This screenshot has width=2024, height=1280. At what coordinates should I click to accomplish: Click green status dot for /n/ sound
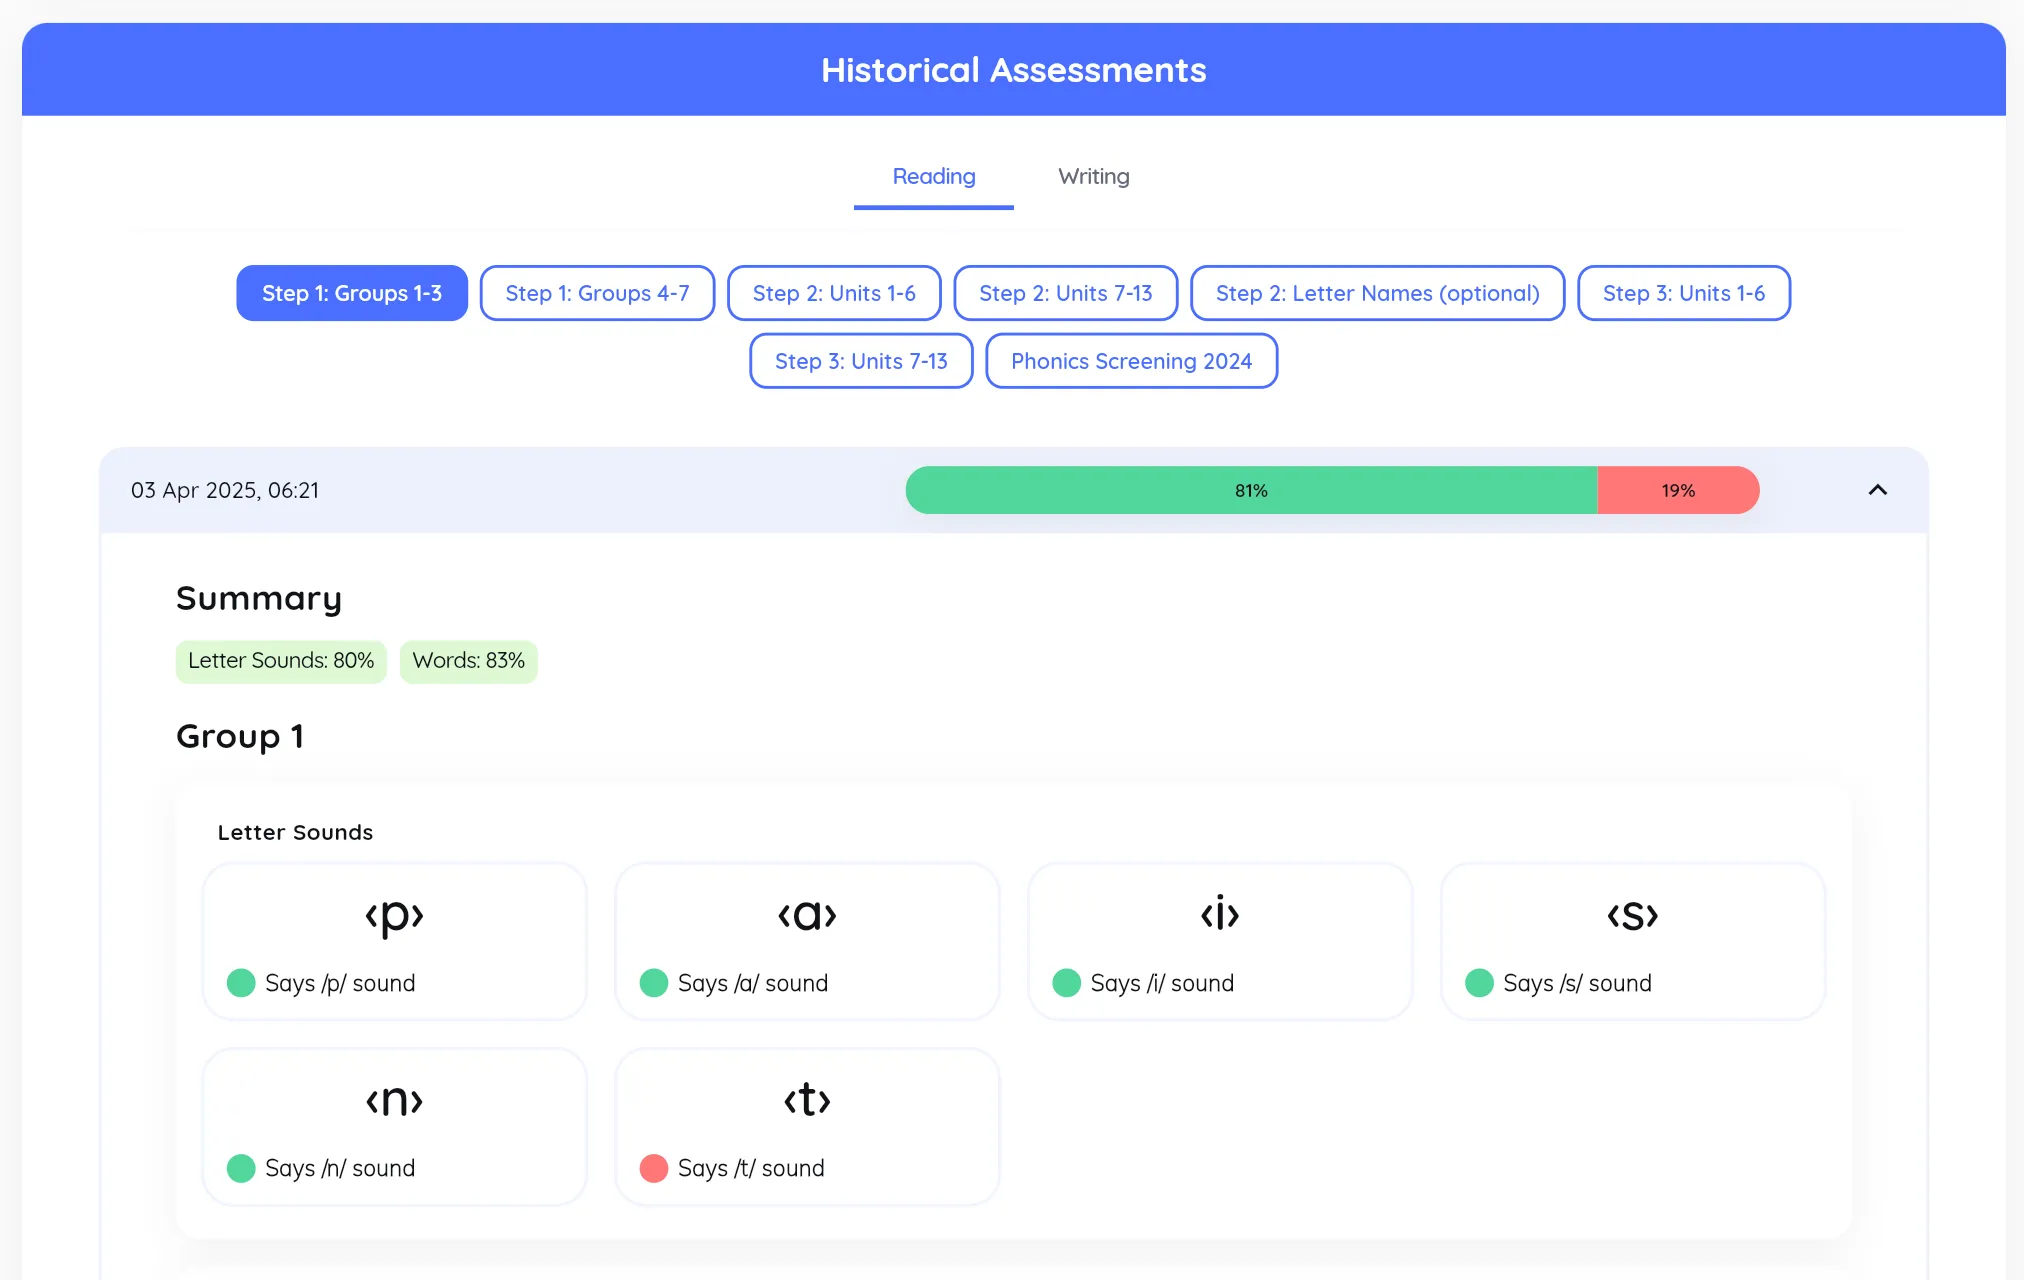[241, 1168]
